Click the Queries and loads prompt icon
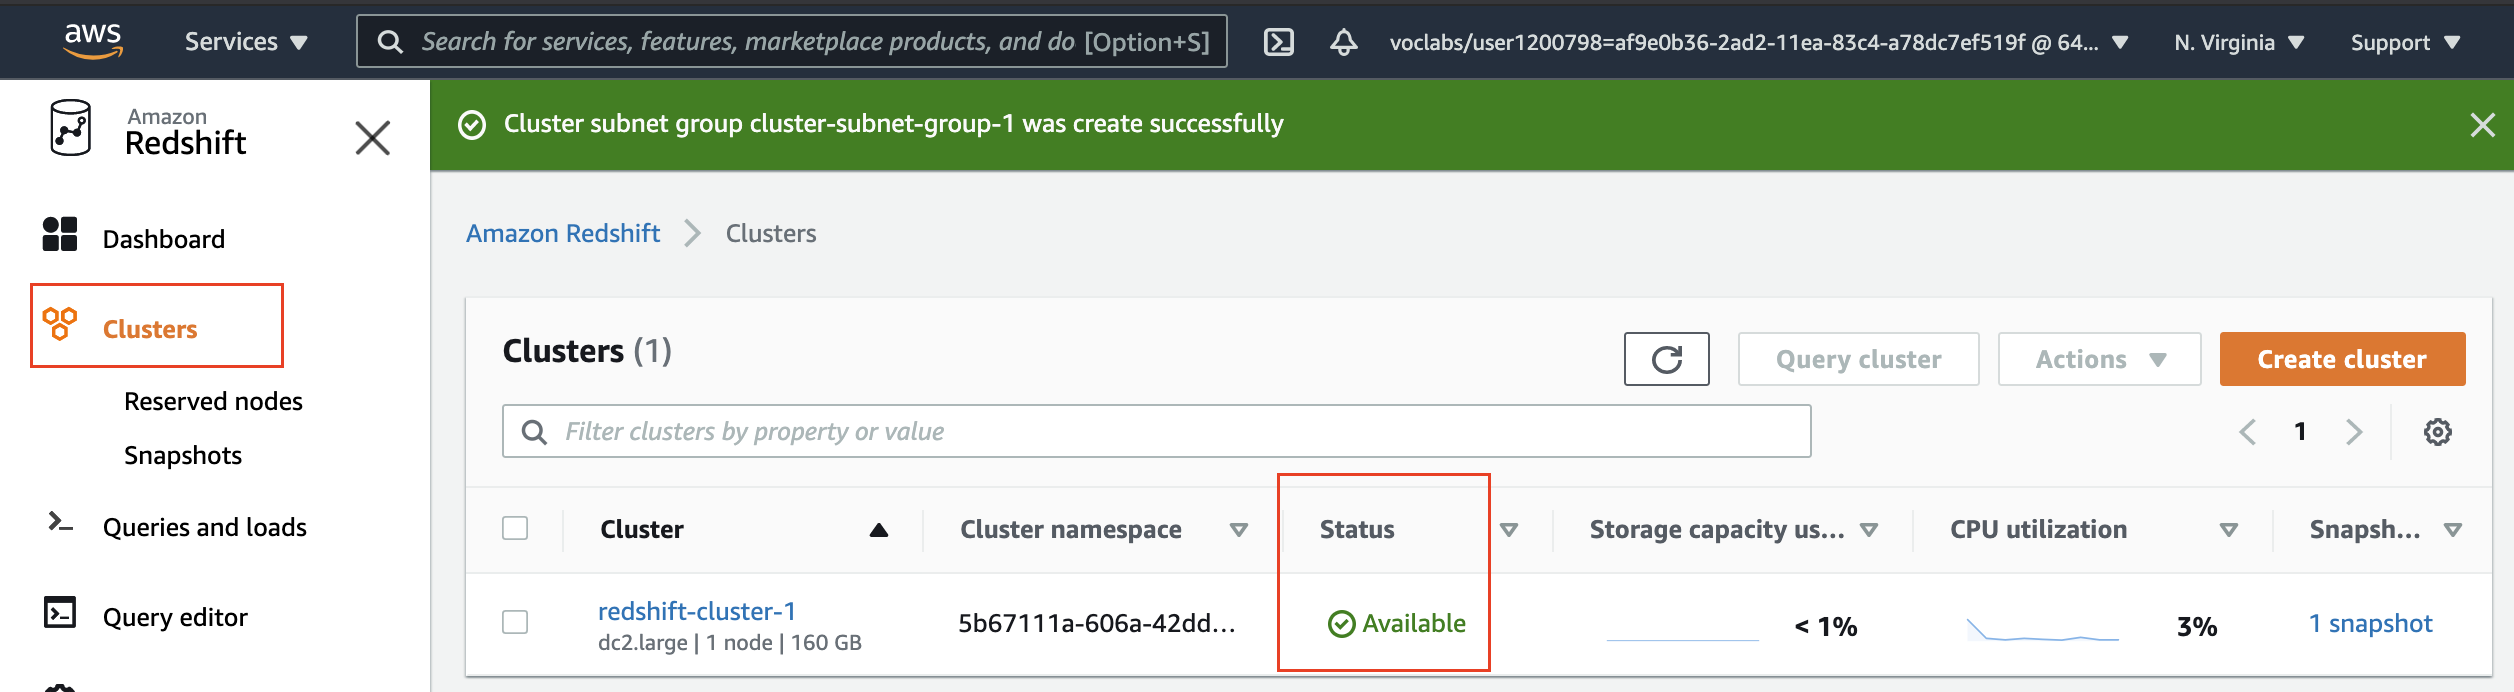 coord(60,522)
